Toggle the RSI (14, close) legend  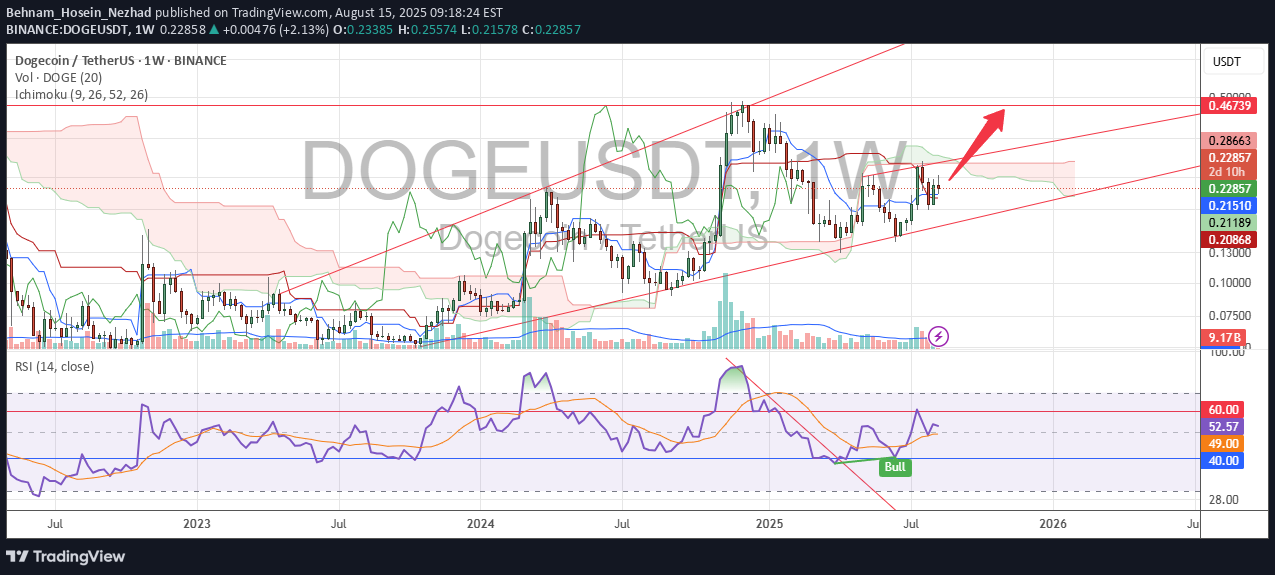54,367
